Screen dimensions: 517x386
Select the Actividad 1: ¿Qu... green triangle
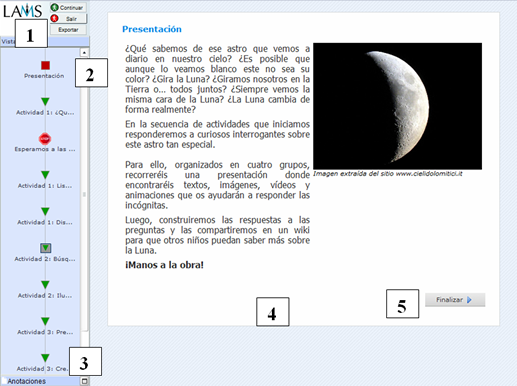click(45, 102)
